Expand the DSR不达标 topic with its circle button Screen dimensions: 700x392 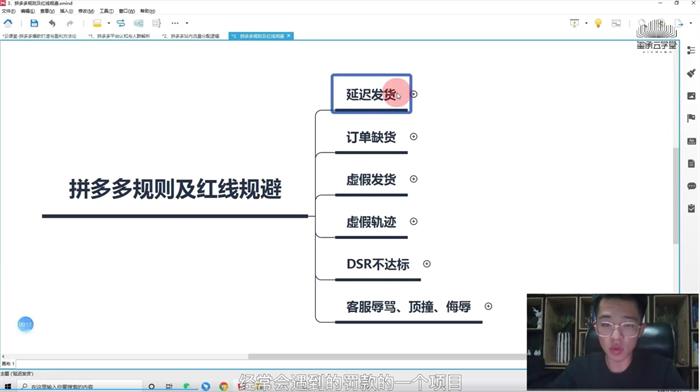point(427,264)
